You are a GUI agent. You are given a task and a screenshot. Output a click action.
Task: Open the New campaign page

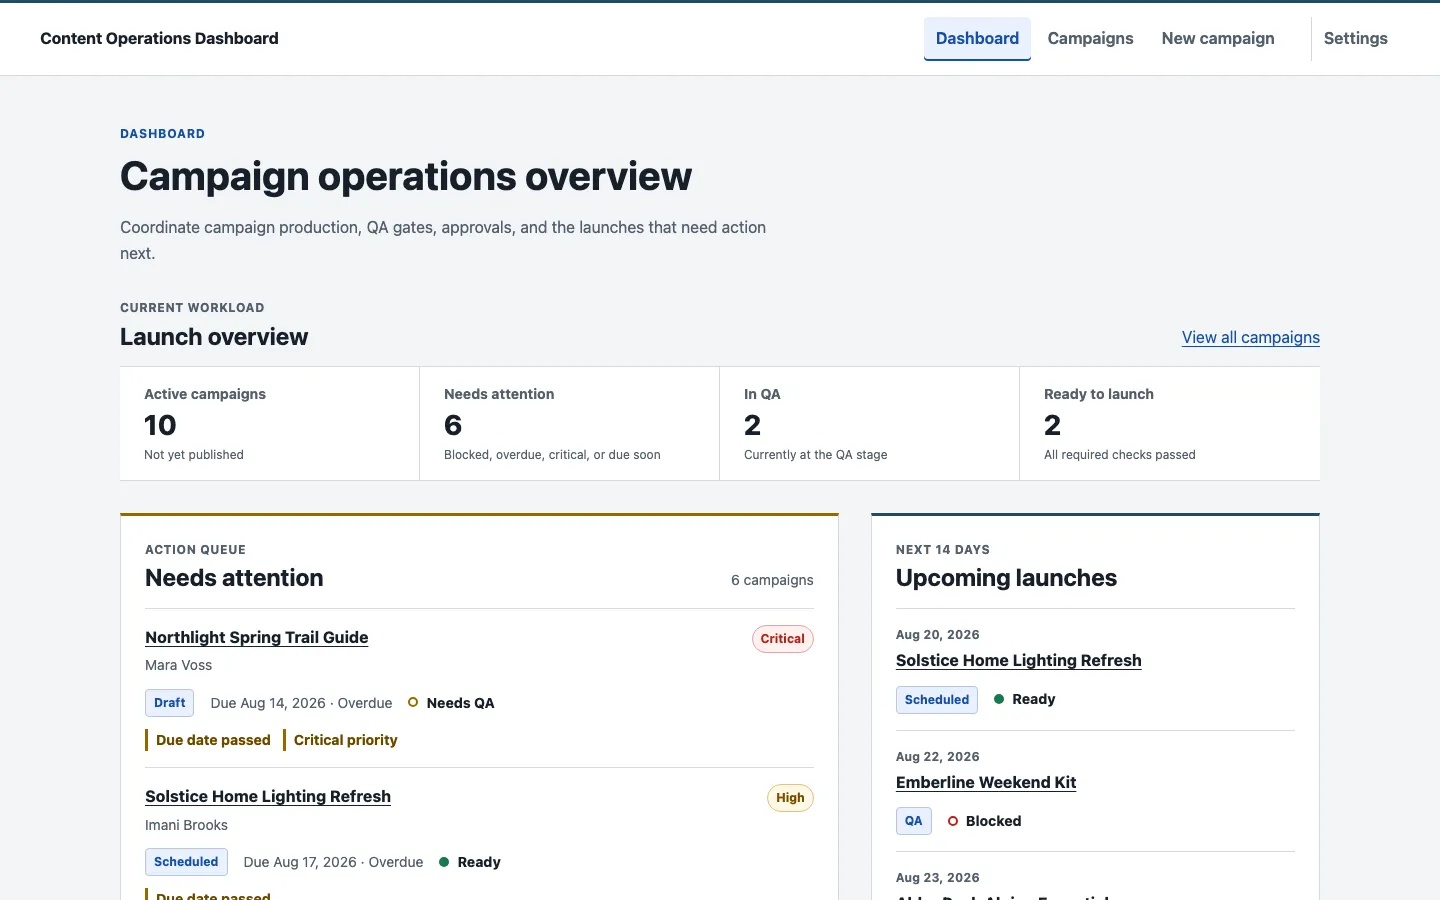tap(1218, 39)
